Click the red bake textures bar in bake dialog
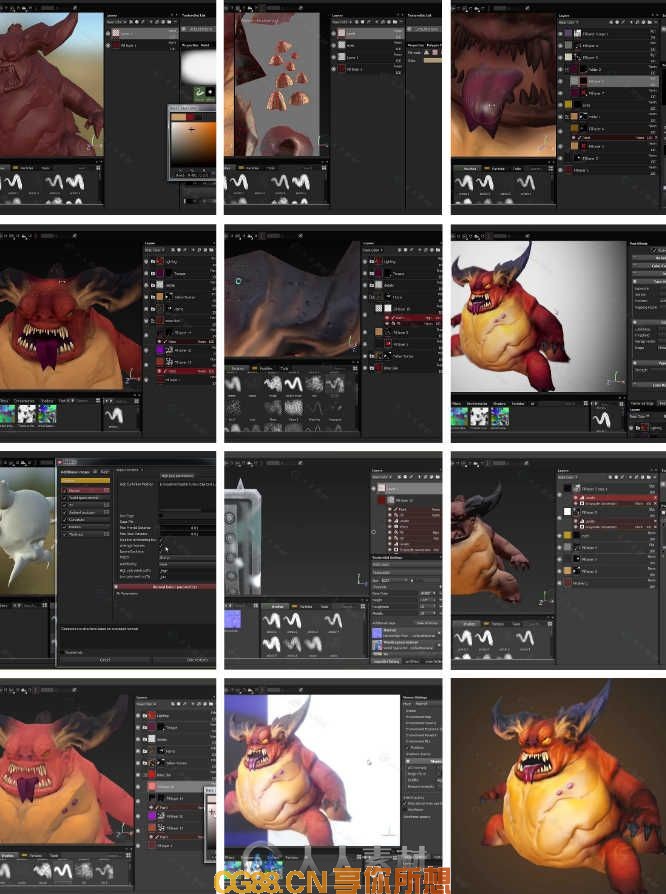The height and width of the screenshot is (894, 666). point(164,587)
